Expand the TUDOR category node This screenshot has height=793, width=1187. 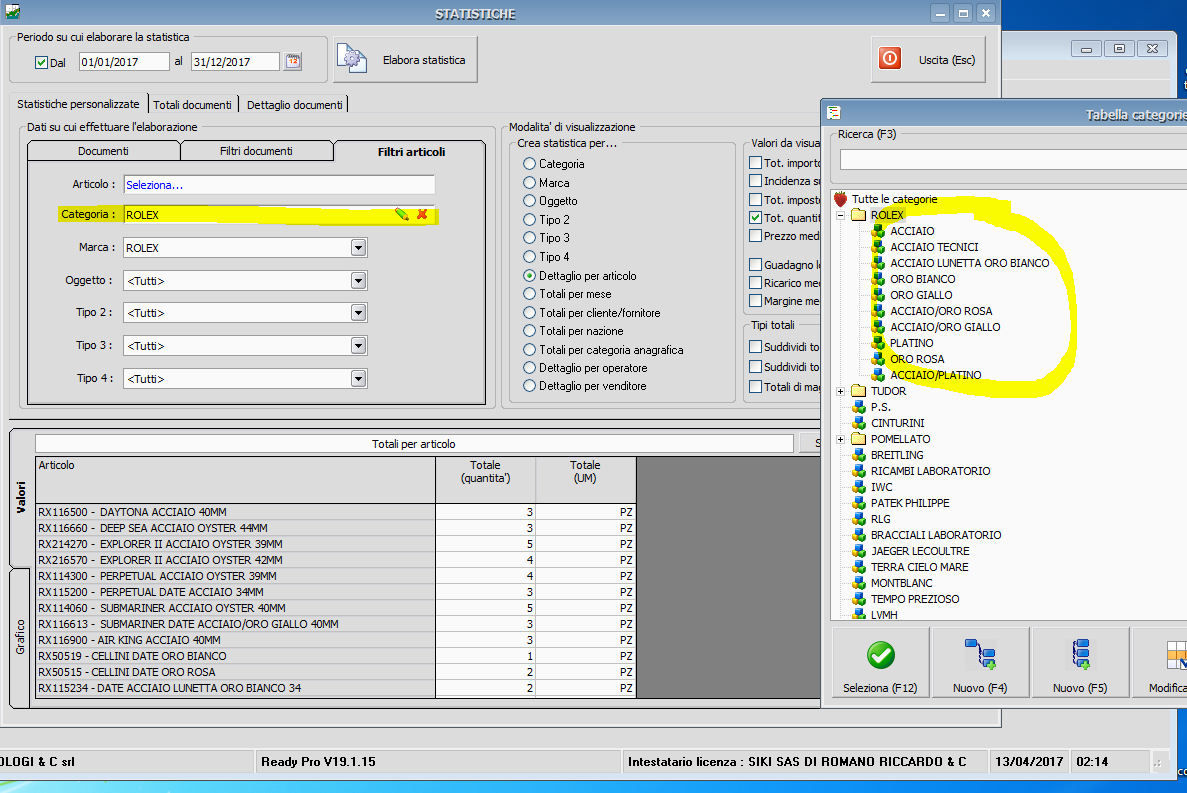coord(840,391)
